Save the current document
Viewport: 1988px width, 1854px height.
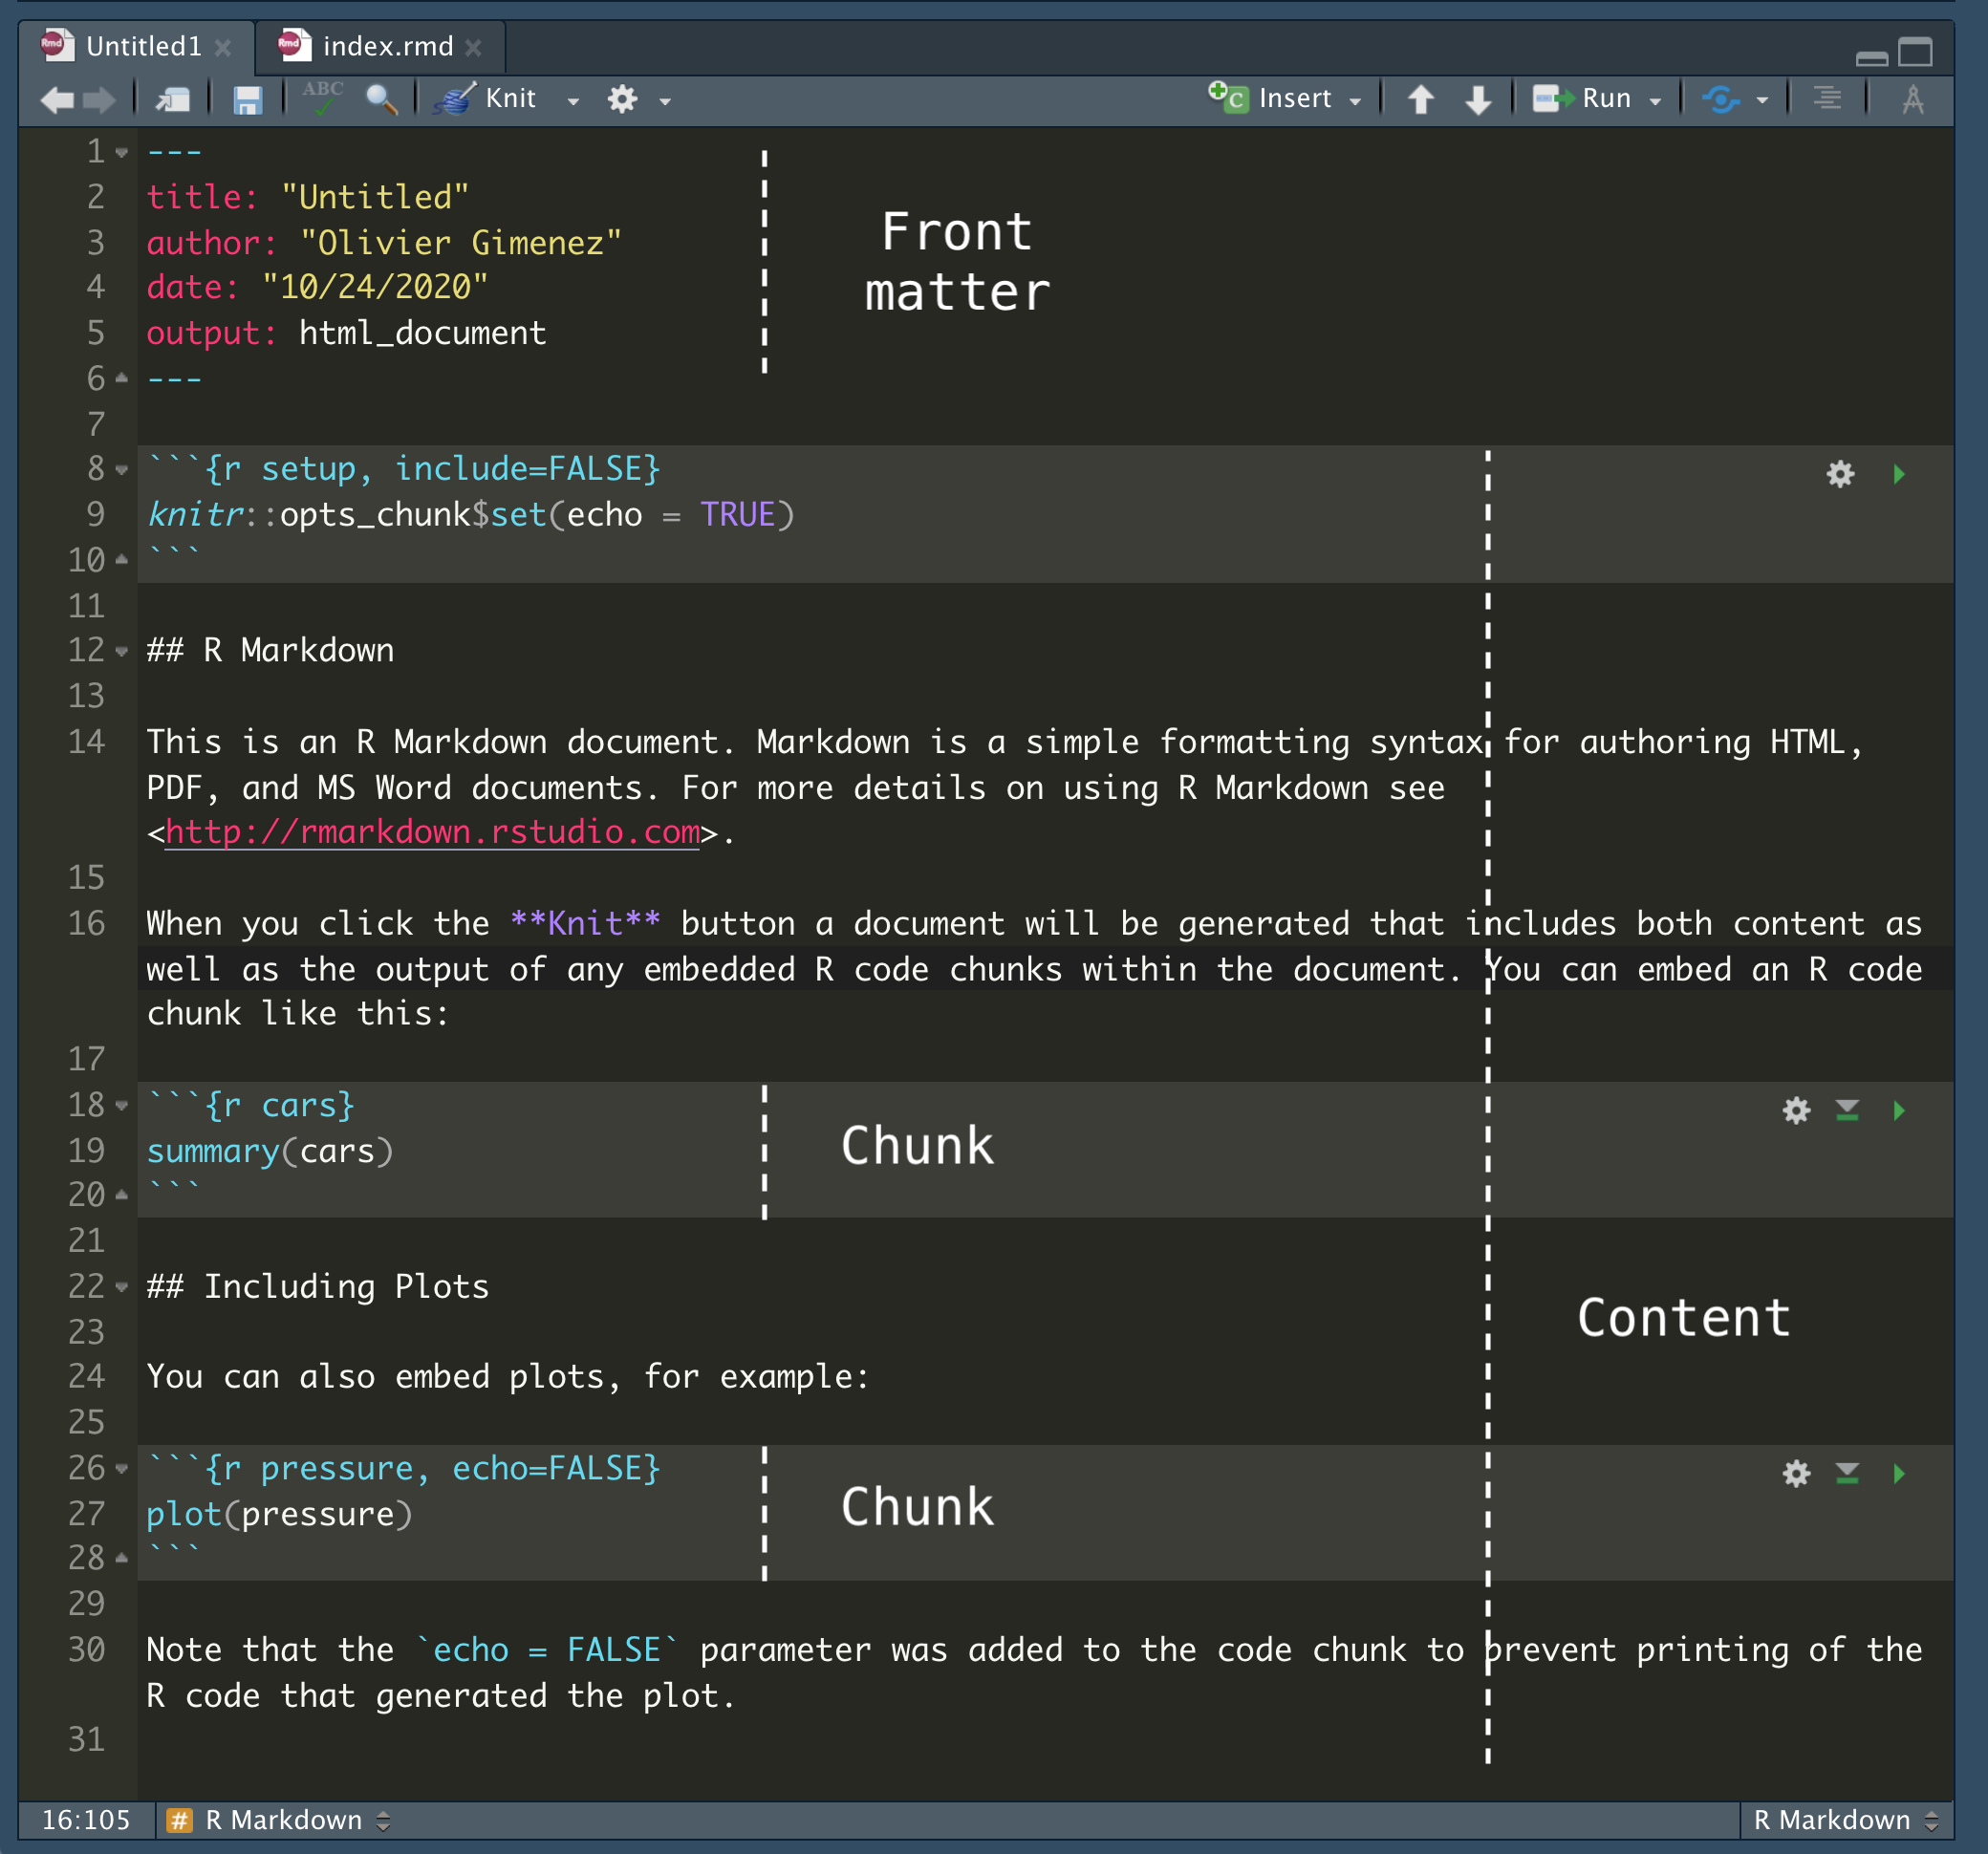(x=247, y=99)
